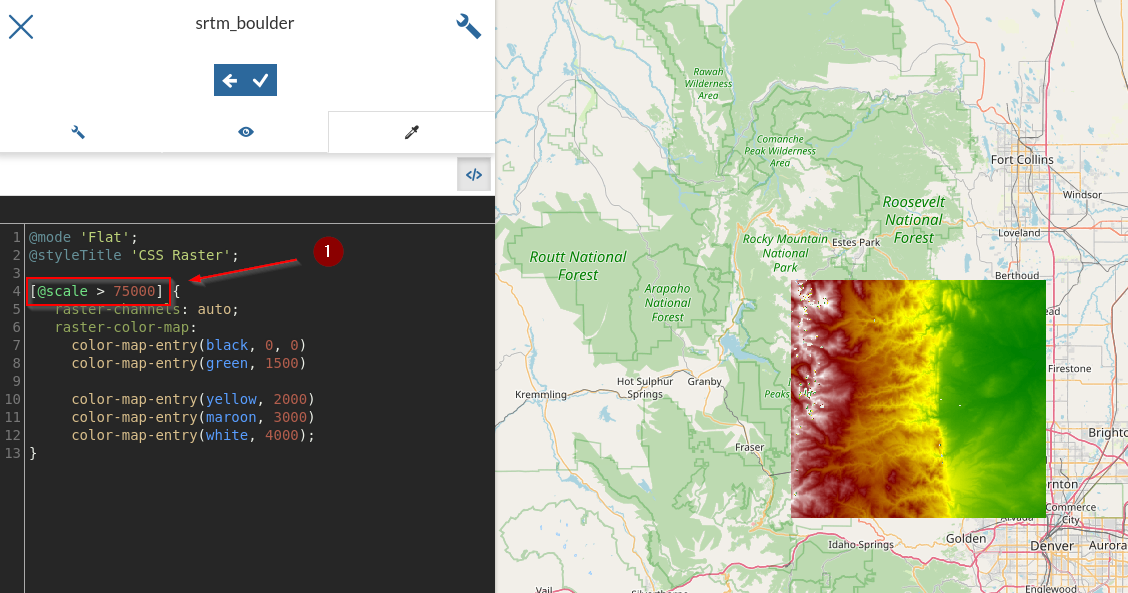Click the black color-map-entry line
The image size is (1128, 593).
188,345
